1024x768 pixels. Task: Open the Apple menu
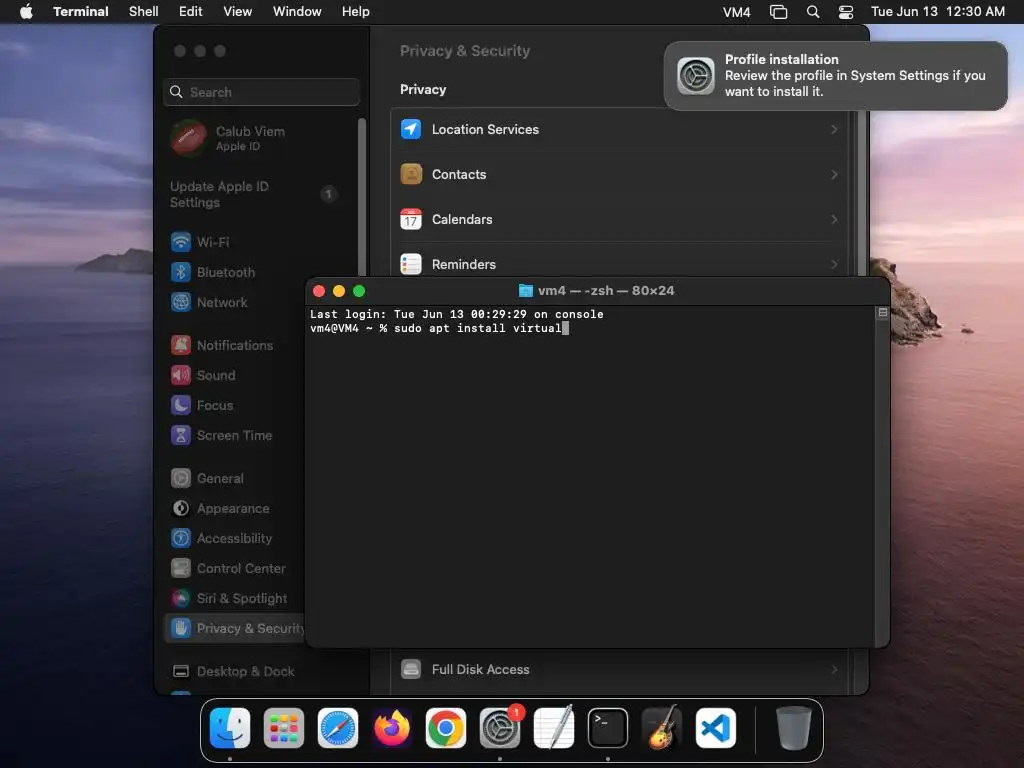coord(26,11)
